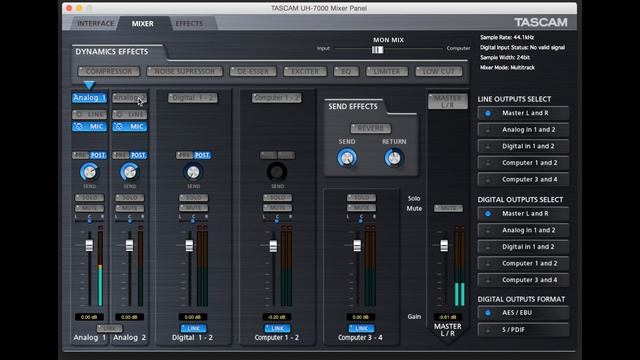Enable the NOISE SUPRESSOR effect
Screen dimensions: 640x360
[x=184, y=71]
